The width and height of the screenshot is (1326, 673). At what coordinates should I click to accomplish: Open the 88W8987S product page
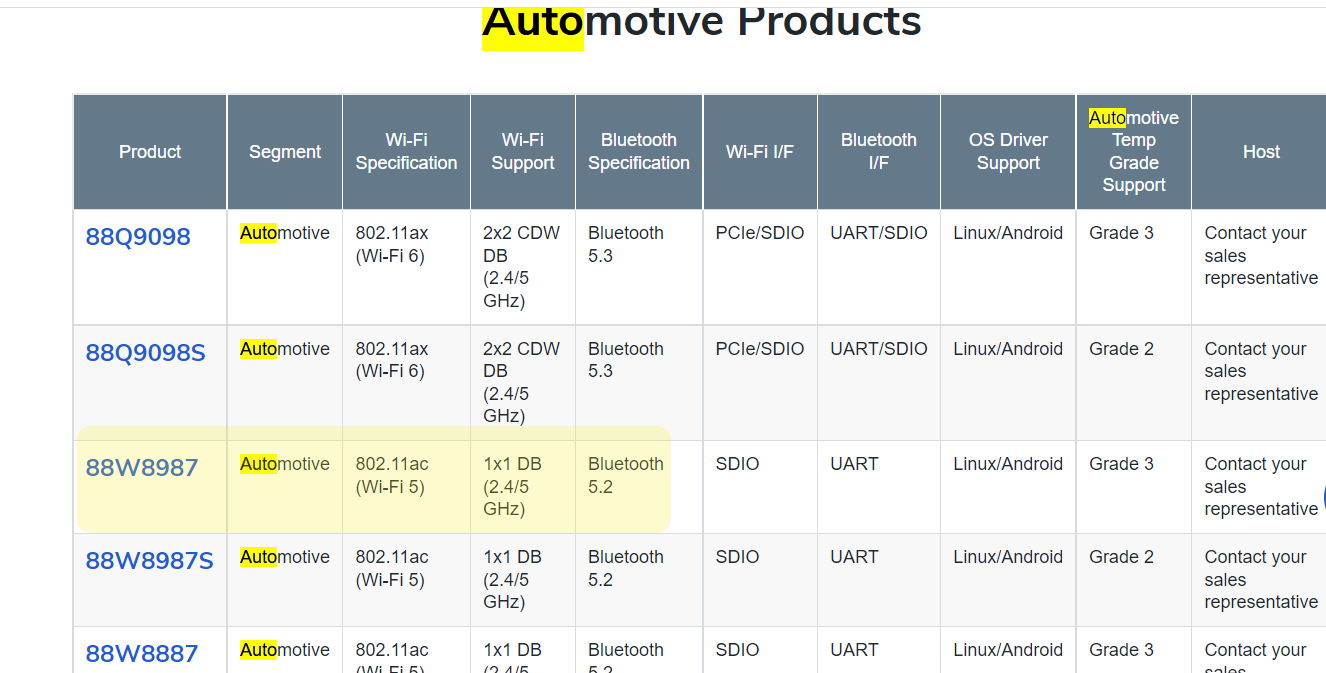click(148, 561)
